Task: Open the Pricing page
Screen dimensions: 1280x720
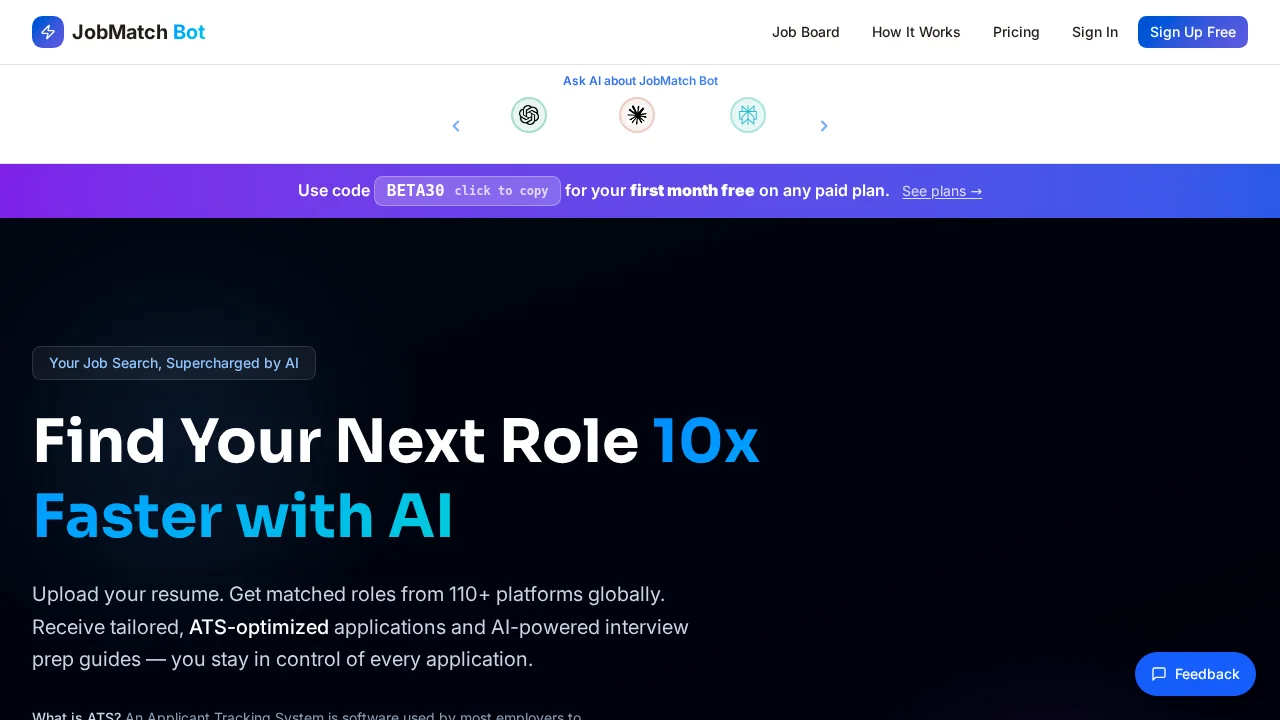Action: click(x=1016, y=32)
